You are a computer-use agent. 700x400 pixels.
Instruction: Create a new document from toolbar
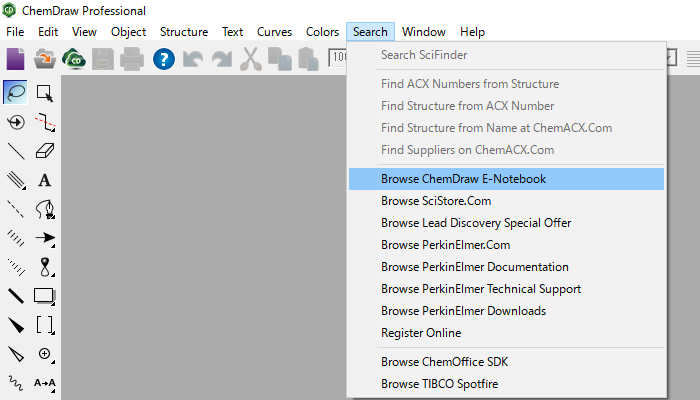[16, 60]
